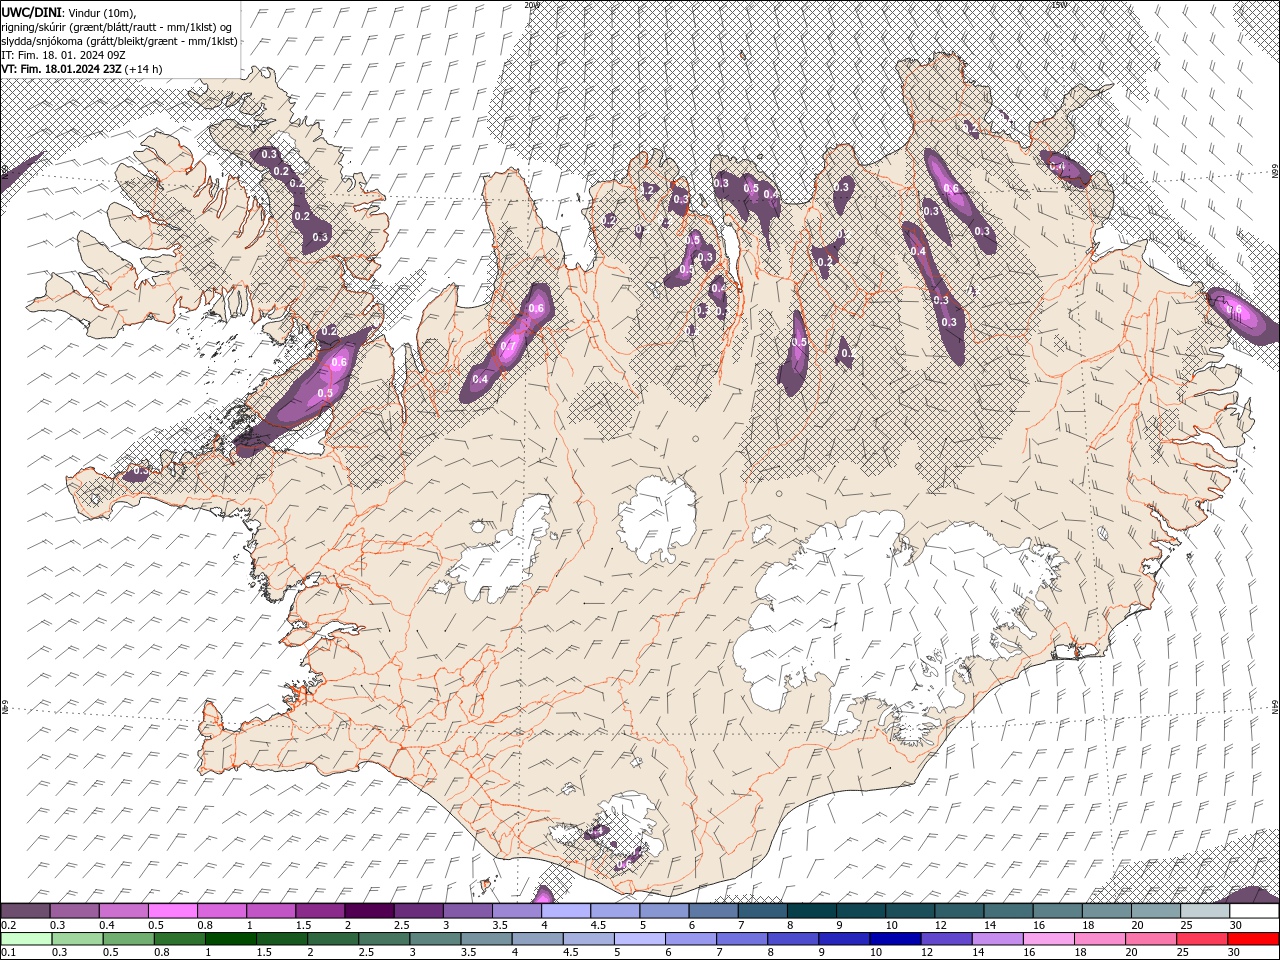
Task: Pick top-row legend swatch between 0.4 and 0.5
Action: (x=123, y=911)
